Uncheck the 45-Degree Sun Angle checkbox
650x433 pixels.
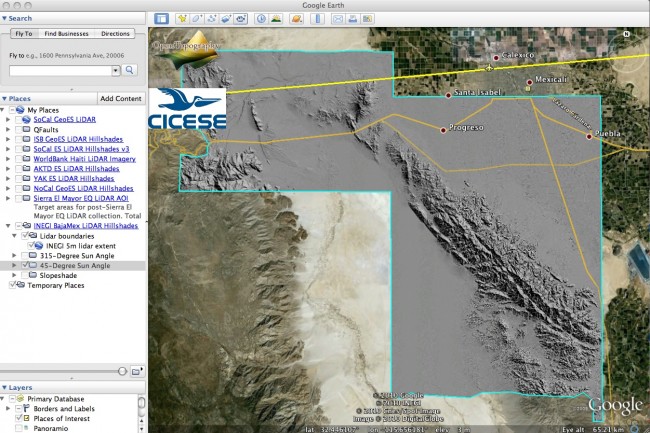pos(25,265)
